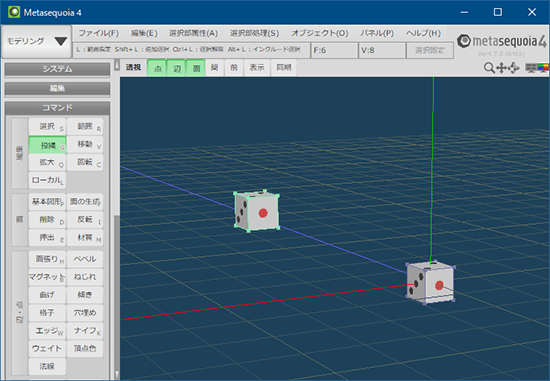Image resolution: width=550 pixels, height=381 pixels.
Task: Choose the 押出 (Extrude) command
Action: point(47,238)
